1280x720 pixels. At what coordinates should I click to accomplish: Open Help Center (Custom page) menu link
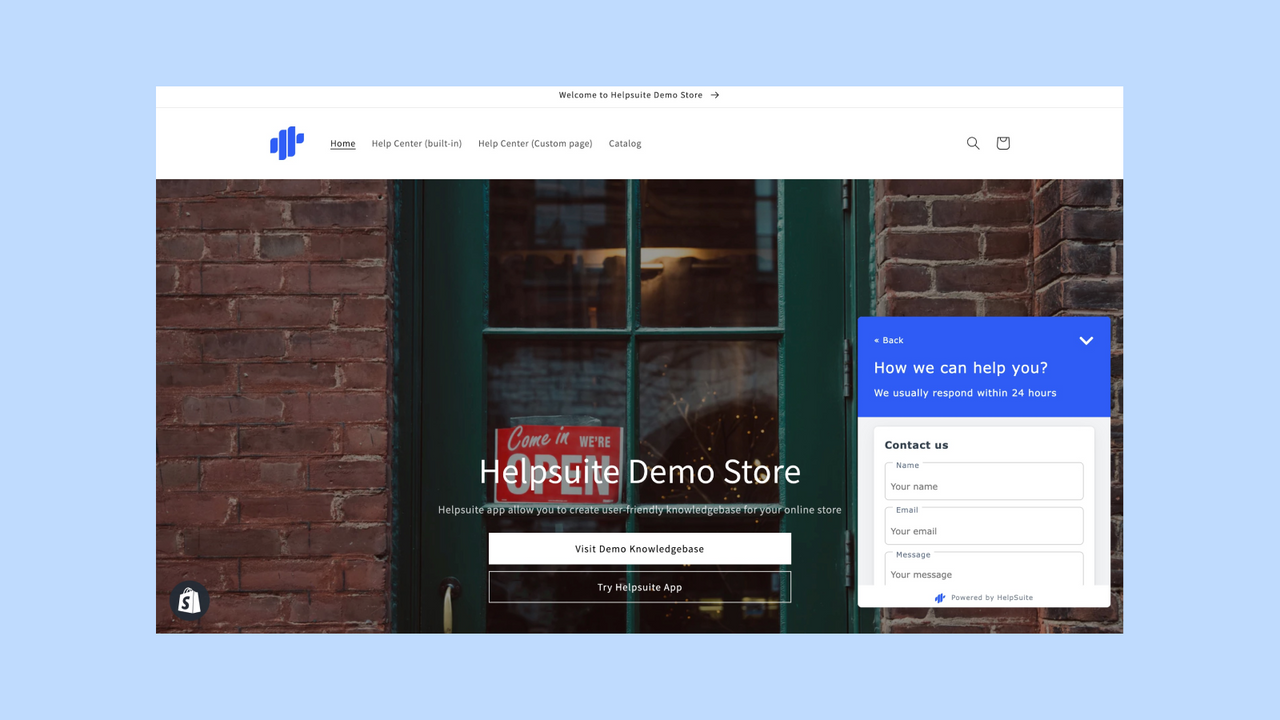(x=535, y=143)
